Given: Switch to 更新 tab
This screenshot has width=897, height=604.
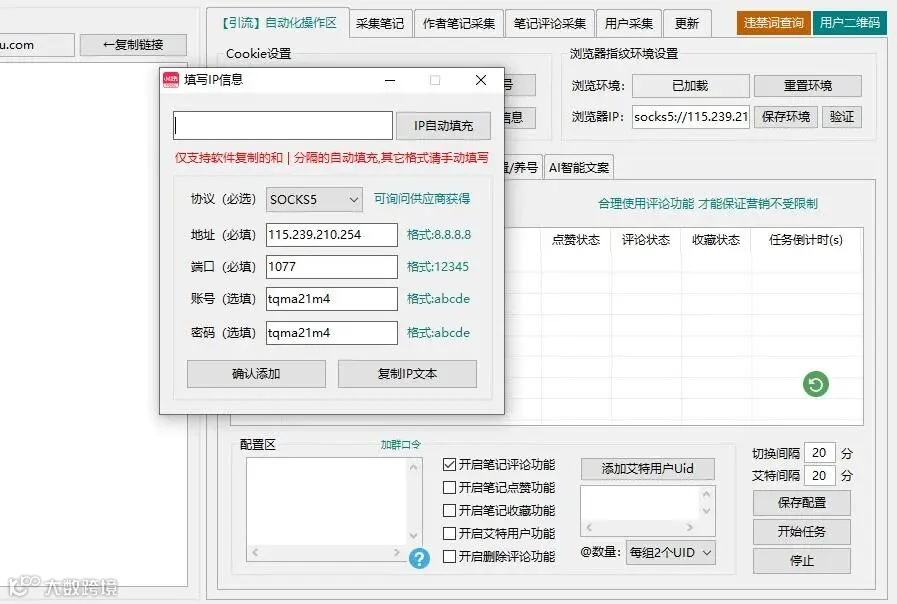Looking at the screenshot, I should point(687,23).
